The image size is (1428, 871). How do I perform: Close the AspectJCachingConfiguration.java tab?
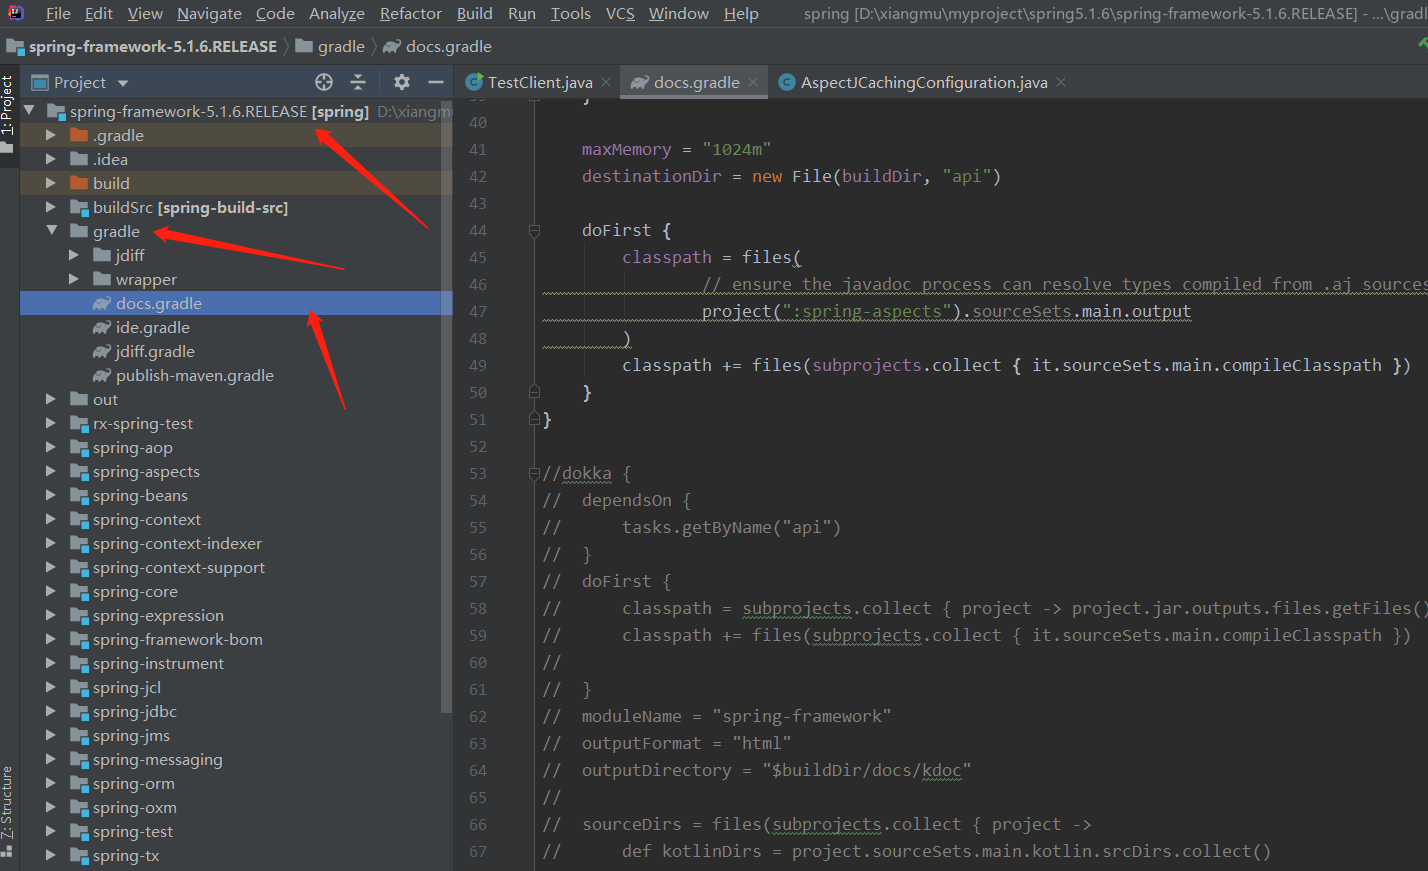[1061, 82]
